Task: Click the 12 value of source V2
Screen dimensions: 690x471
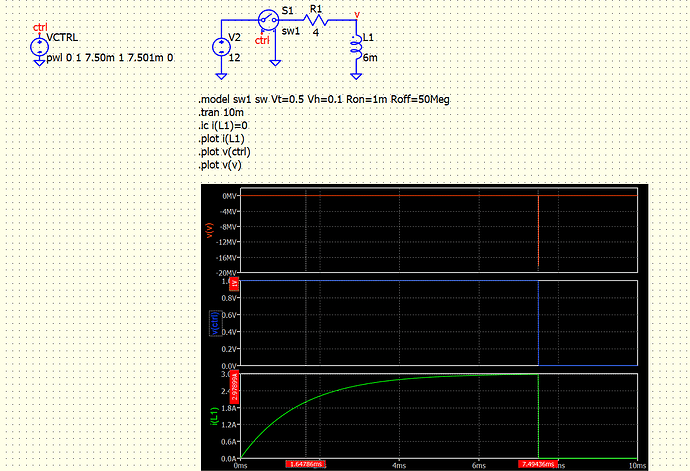Action: click(x=235, y=59)
